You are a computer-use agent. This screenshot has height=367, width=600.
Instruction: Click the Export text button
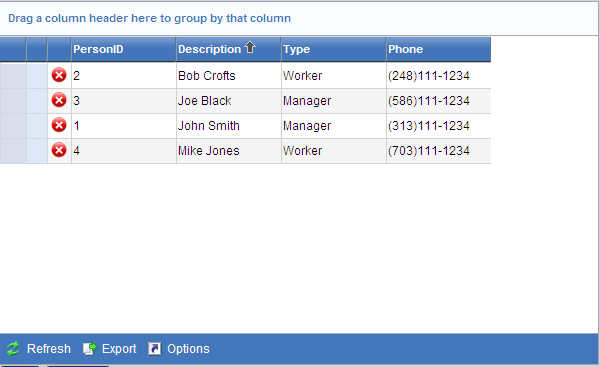(119, 349)
